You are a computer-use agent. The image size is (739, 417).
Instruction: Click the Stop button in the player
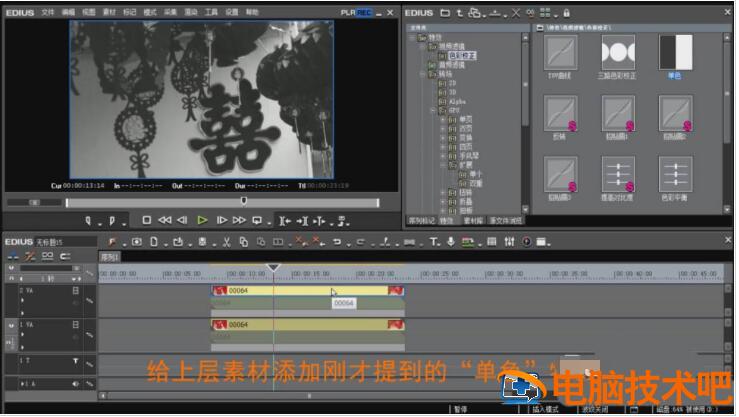(x=147, y=220)
